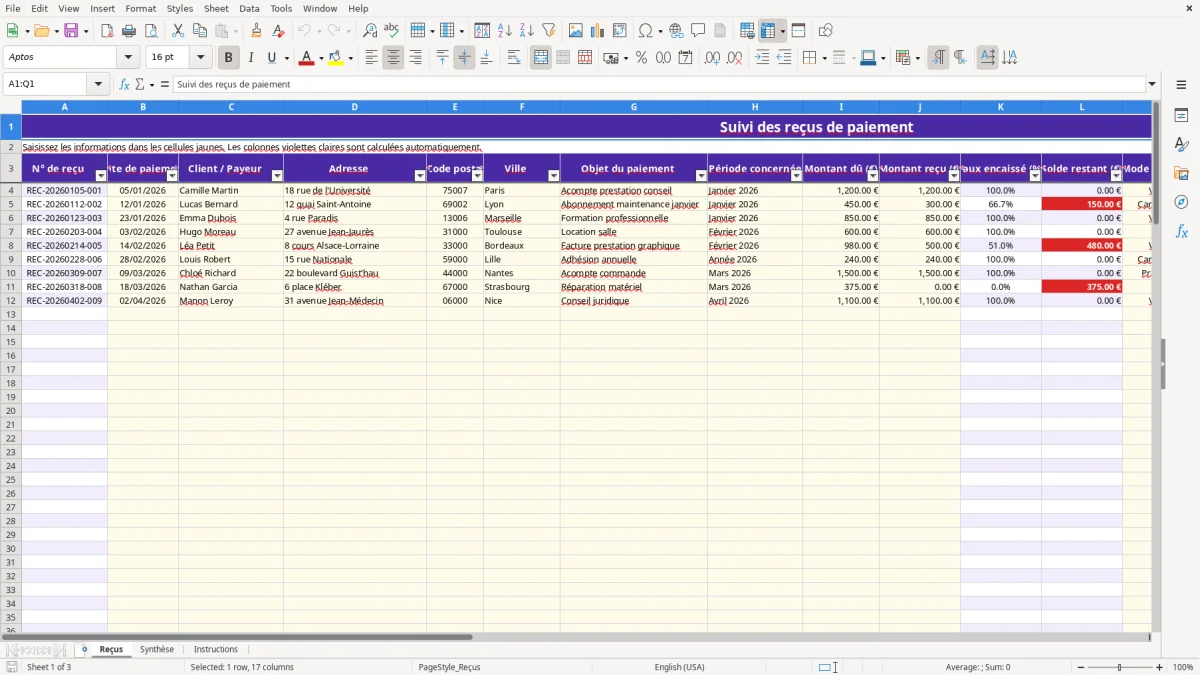
Task: Open sidebar Navigator panel
Action: pos(1181,202)
